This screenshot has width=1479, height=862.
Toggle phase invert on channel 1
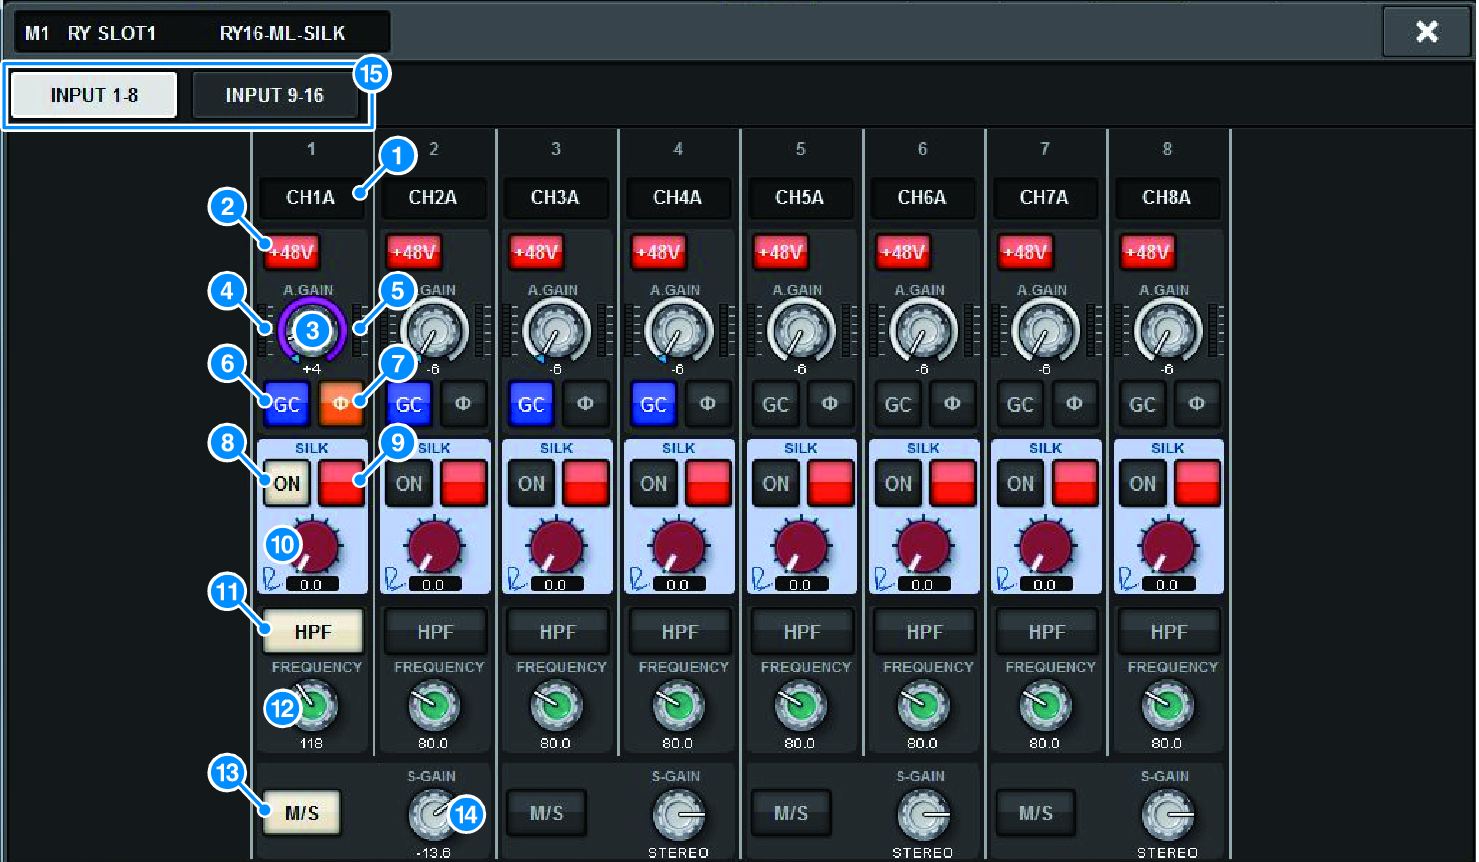[x=340, y=405]
